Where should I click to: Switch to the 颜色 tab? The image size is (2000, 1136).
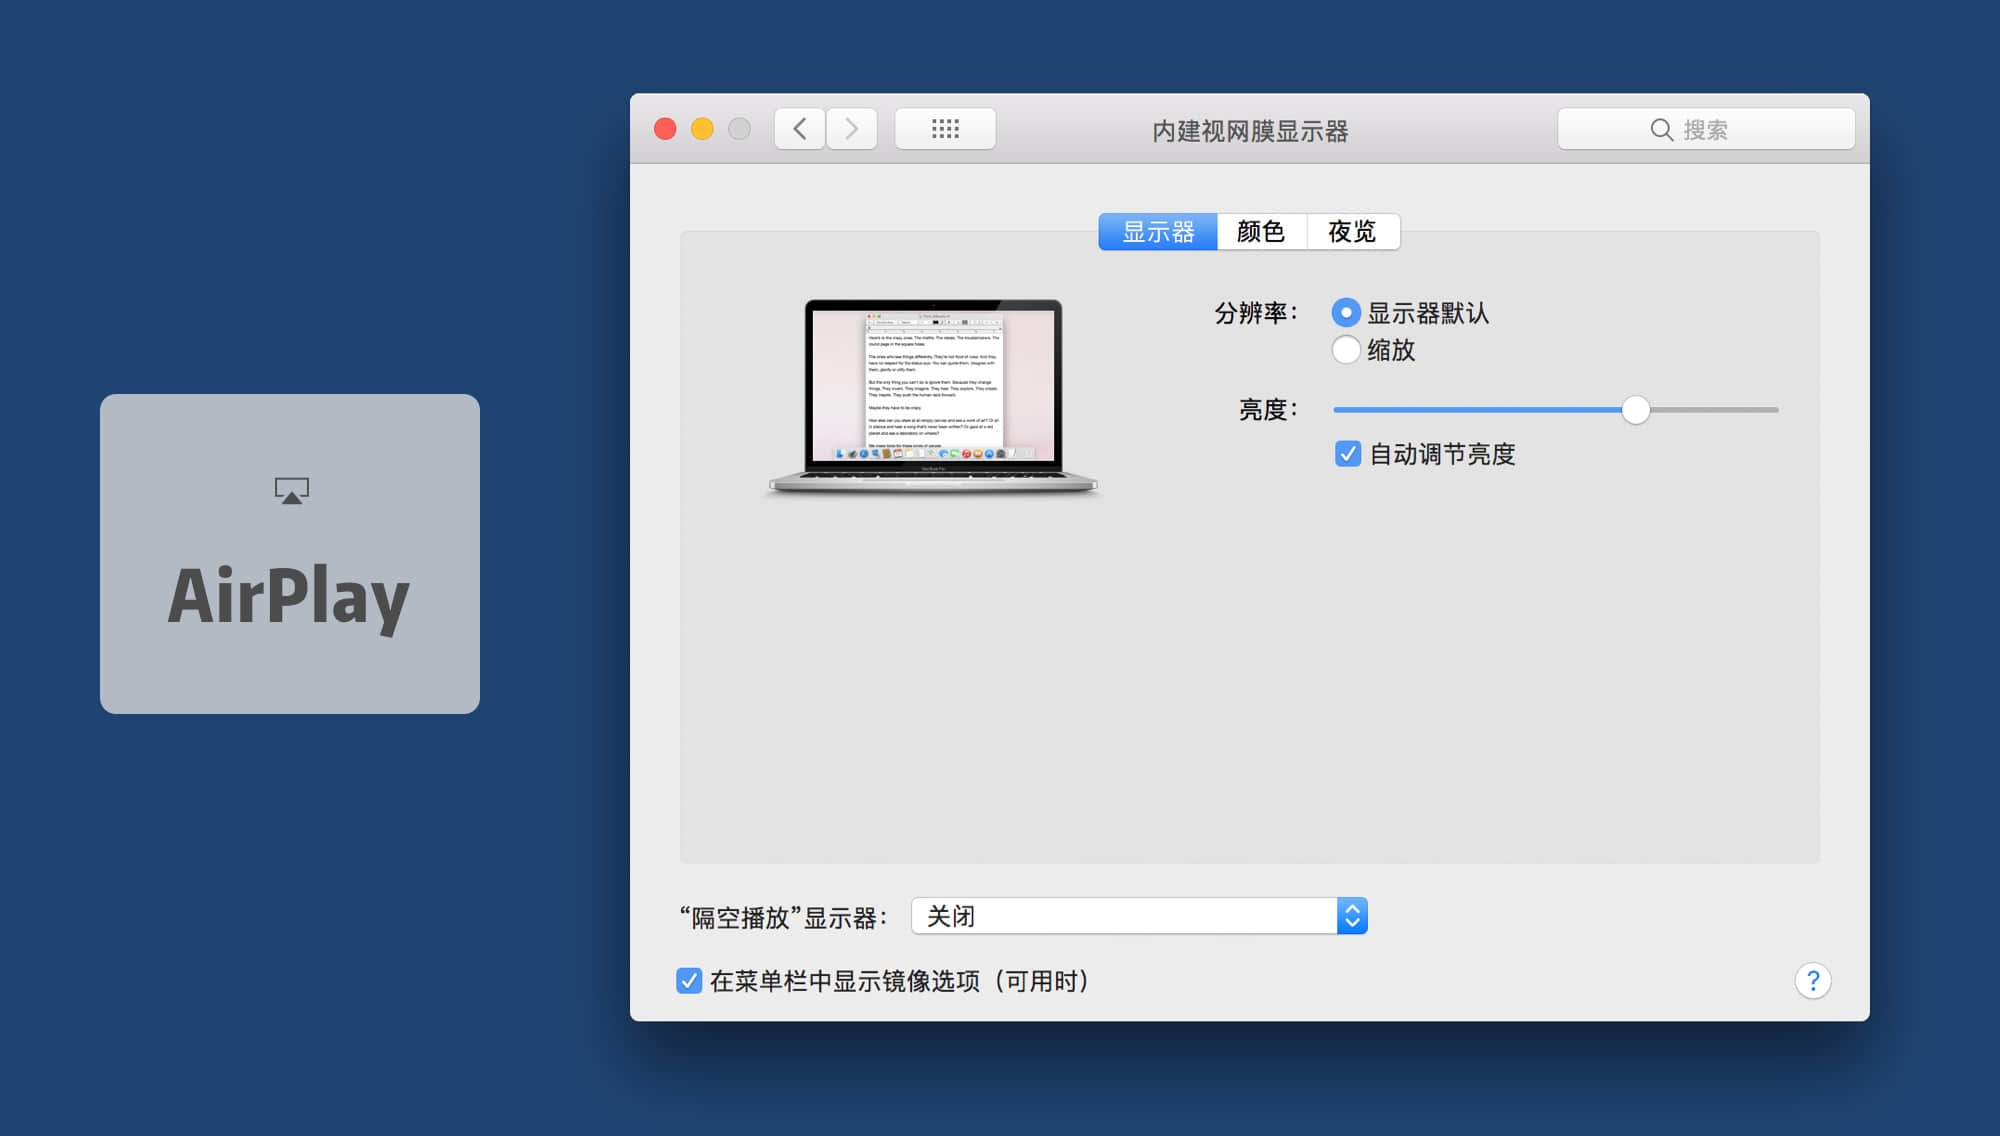1260,232
